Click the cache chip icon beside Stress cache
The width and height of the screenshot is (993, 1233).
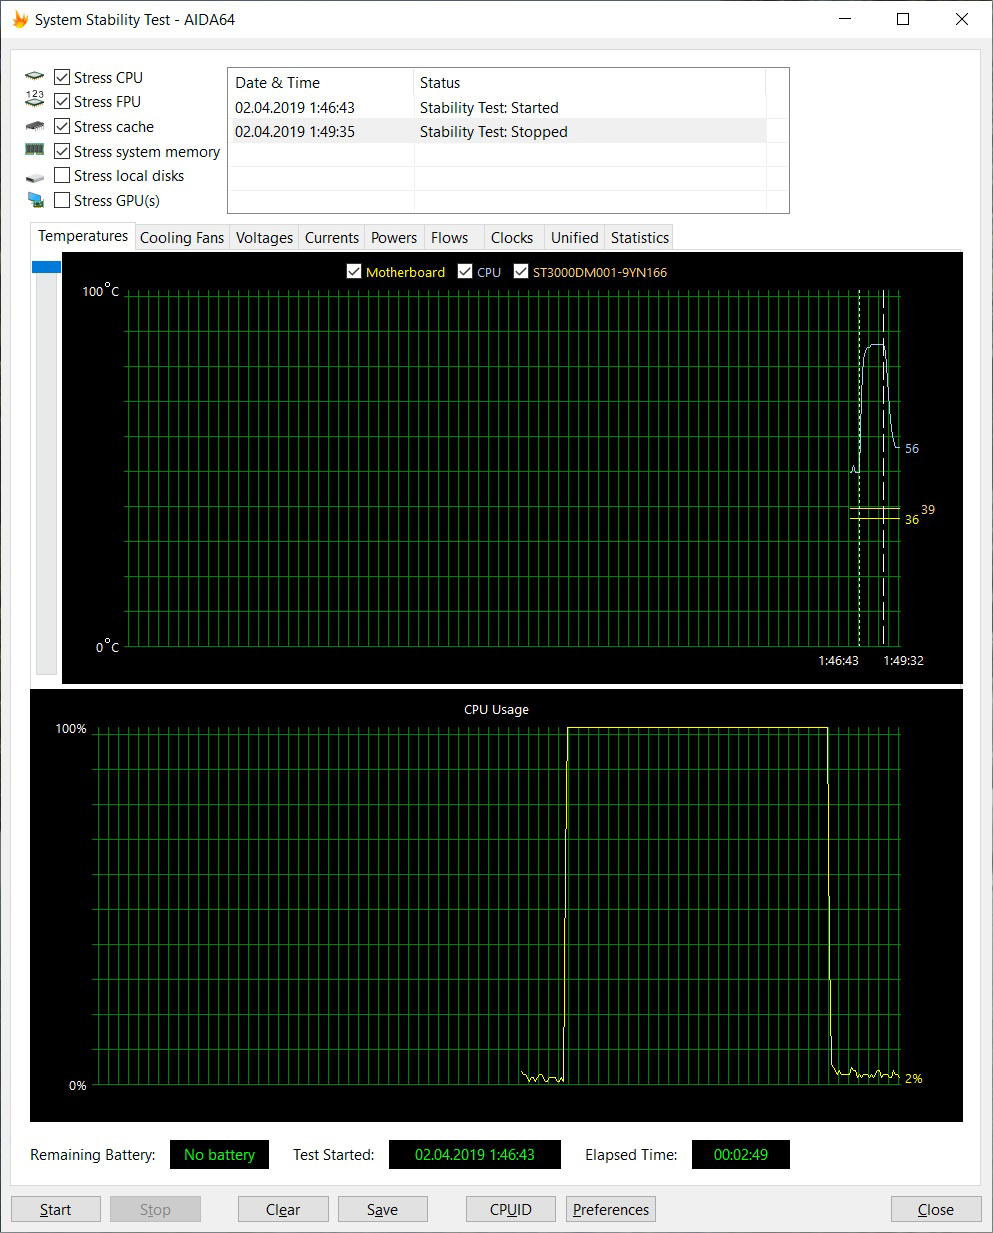[35, 127]
